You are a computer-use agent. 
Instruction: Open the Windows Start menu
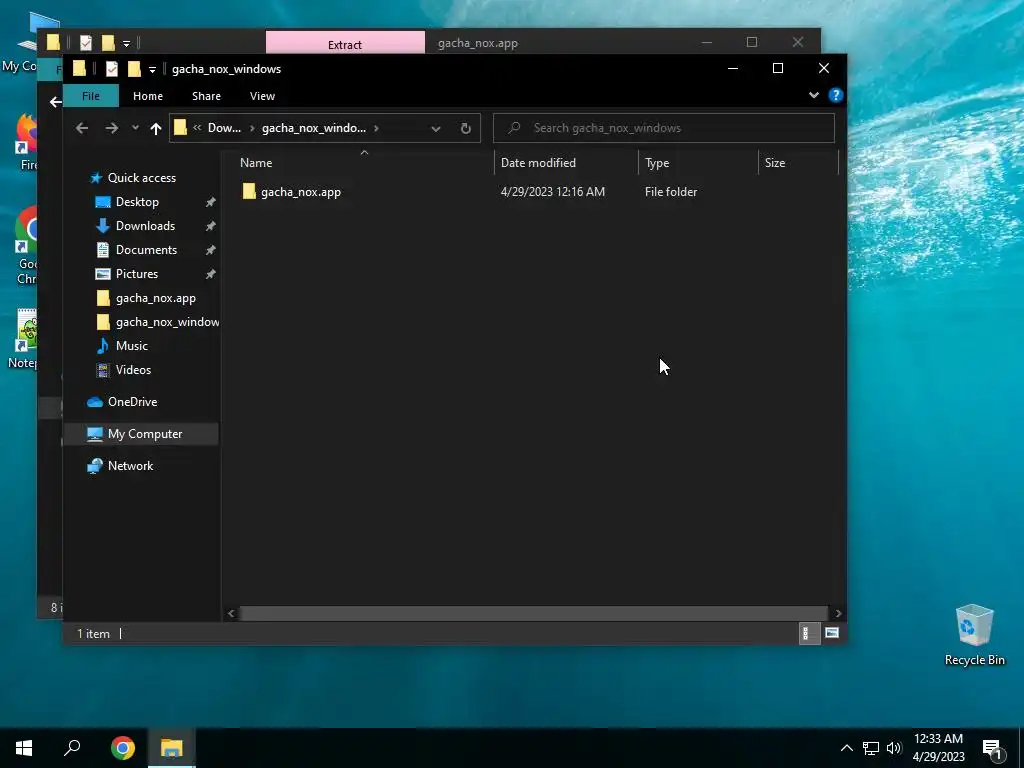point(24,748)
